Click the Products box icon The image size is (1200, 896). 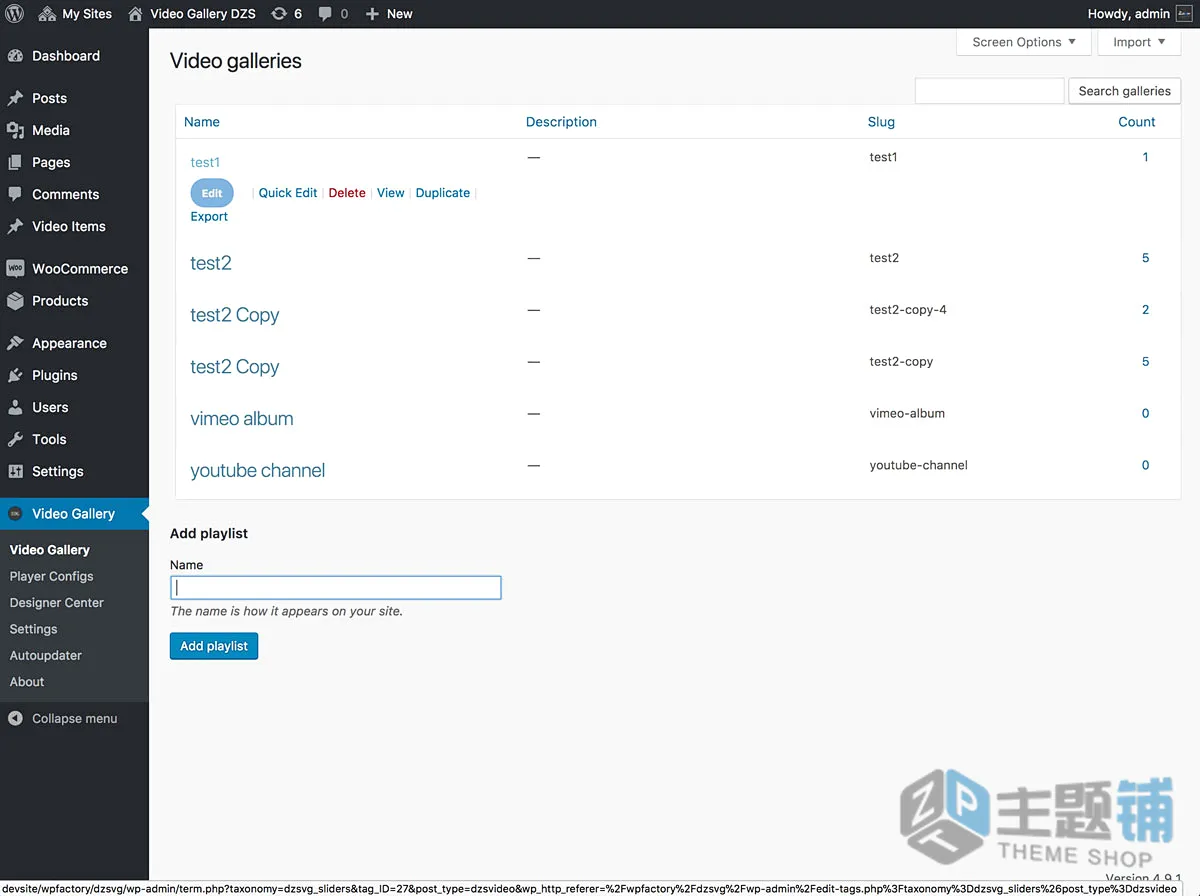pyautogui.click(x=15, y=300)
